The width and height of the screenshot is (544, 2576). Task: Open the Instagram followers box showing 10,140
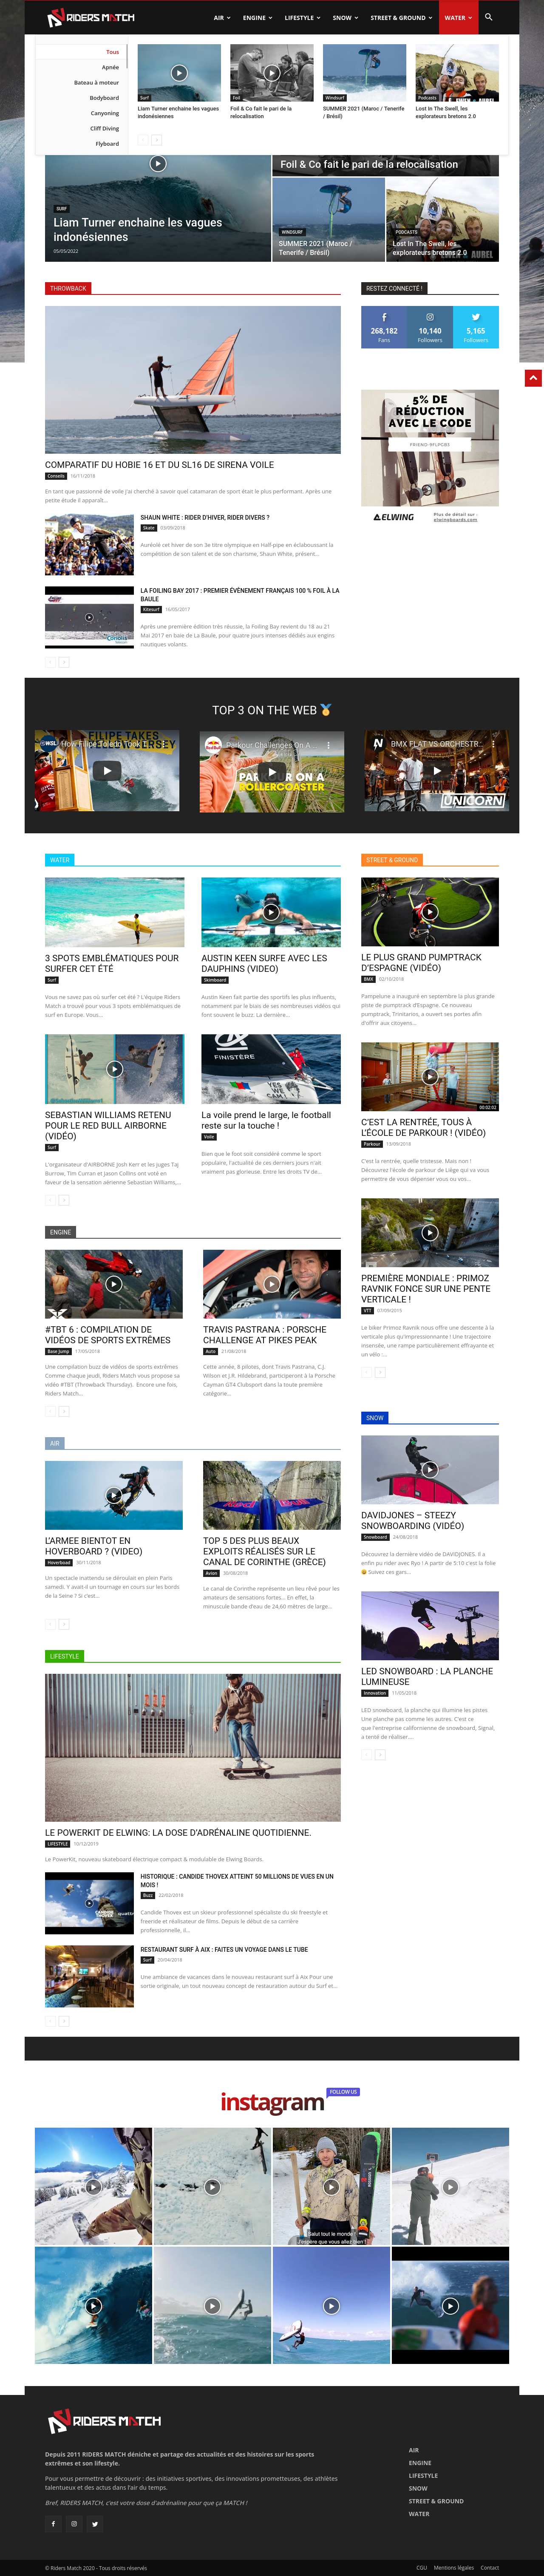point(430,327)
